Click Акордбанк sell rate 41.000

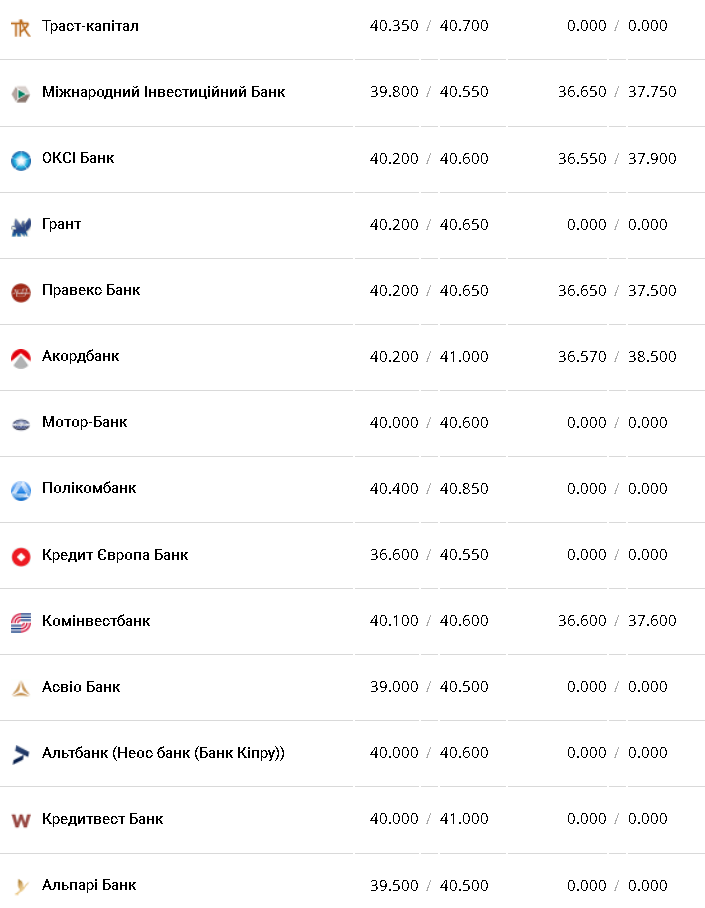(464, 356)
